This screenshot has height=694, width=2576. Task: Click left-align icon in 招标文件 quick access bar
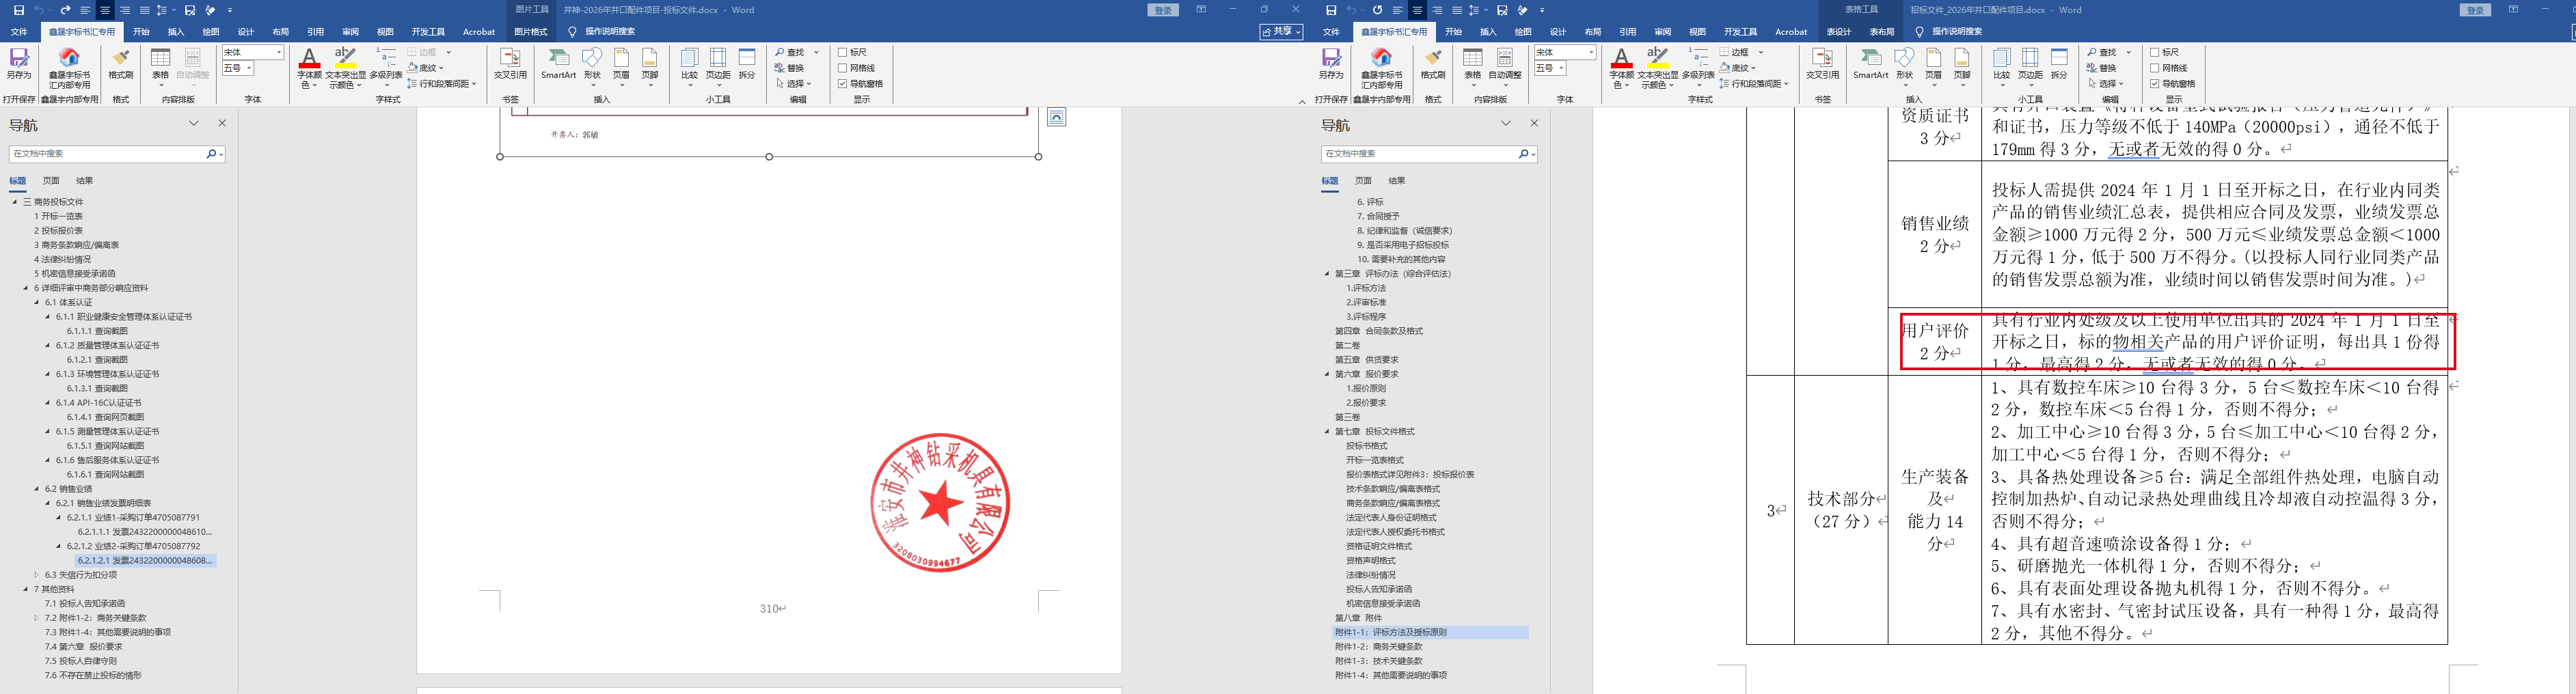[1397, 10]
